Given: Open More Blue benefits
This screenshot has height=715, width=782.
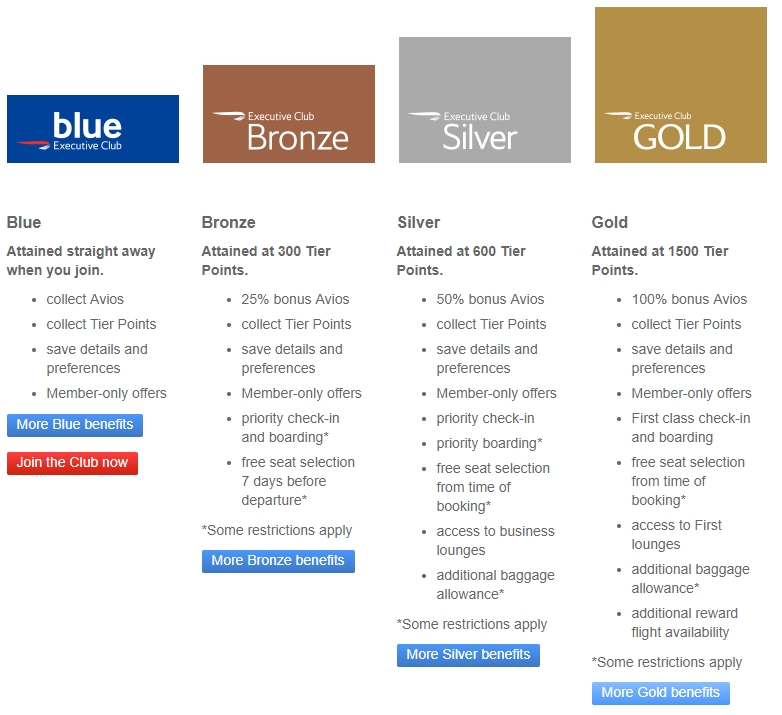Looking at the screenshot, I should click(x=75, y=425).
